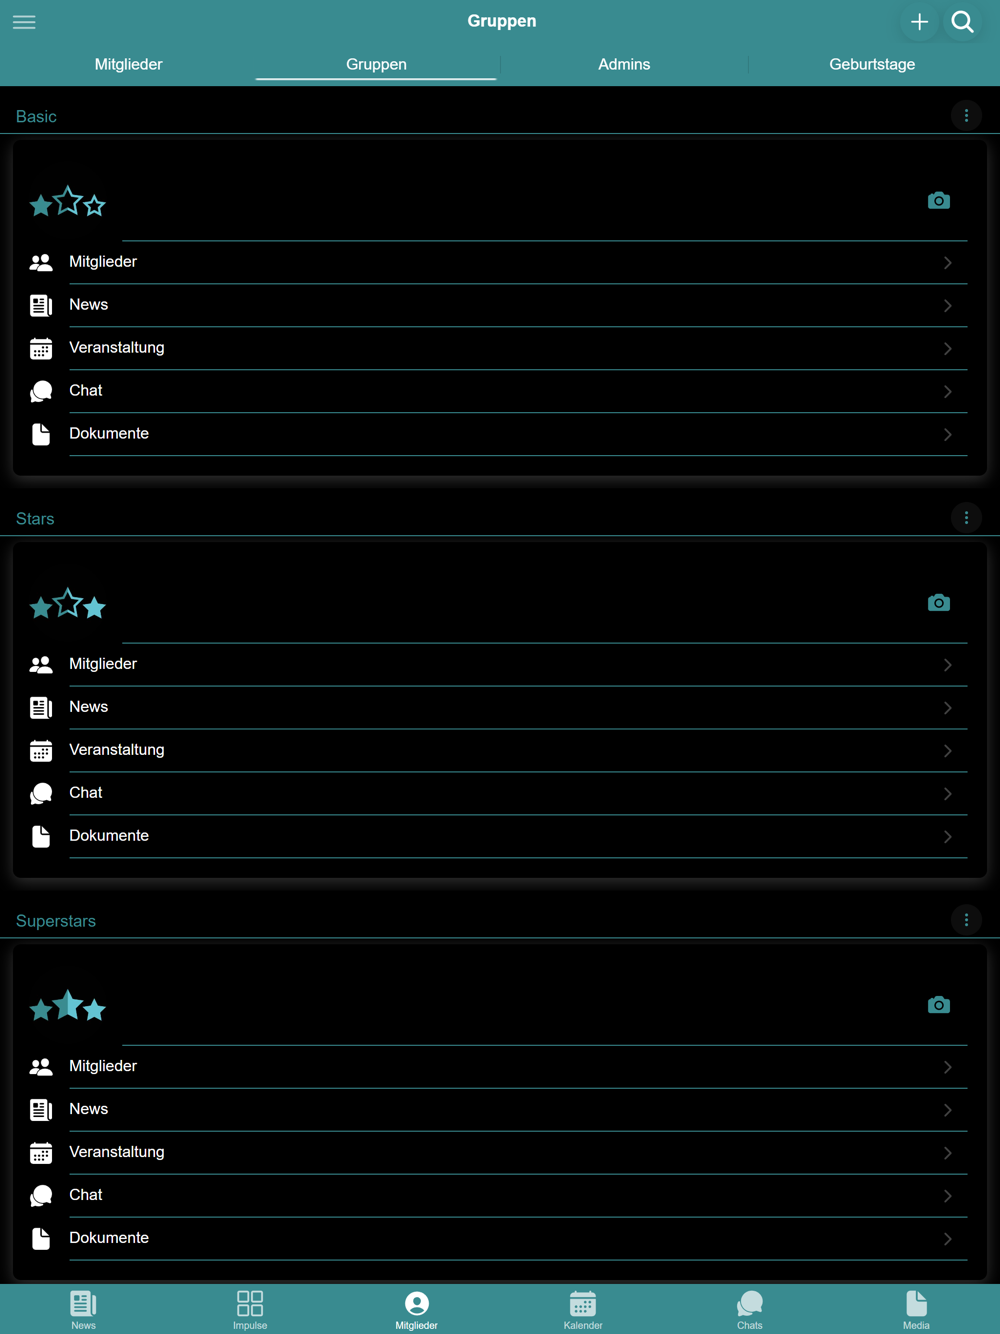Tap the plus icon to add group

919,22
